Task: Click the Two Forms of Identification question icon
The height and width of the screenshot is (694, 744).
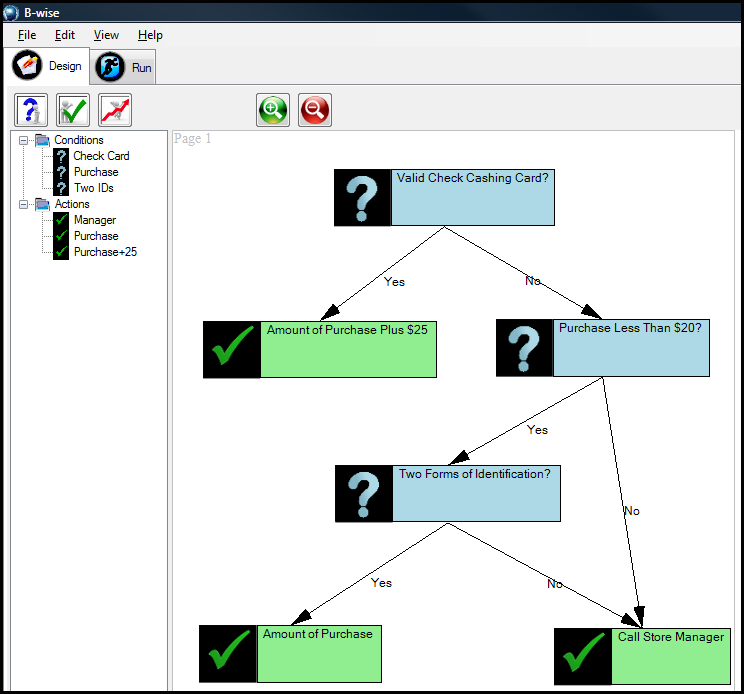Action: [x=364, y=493]
